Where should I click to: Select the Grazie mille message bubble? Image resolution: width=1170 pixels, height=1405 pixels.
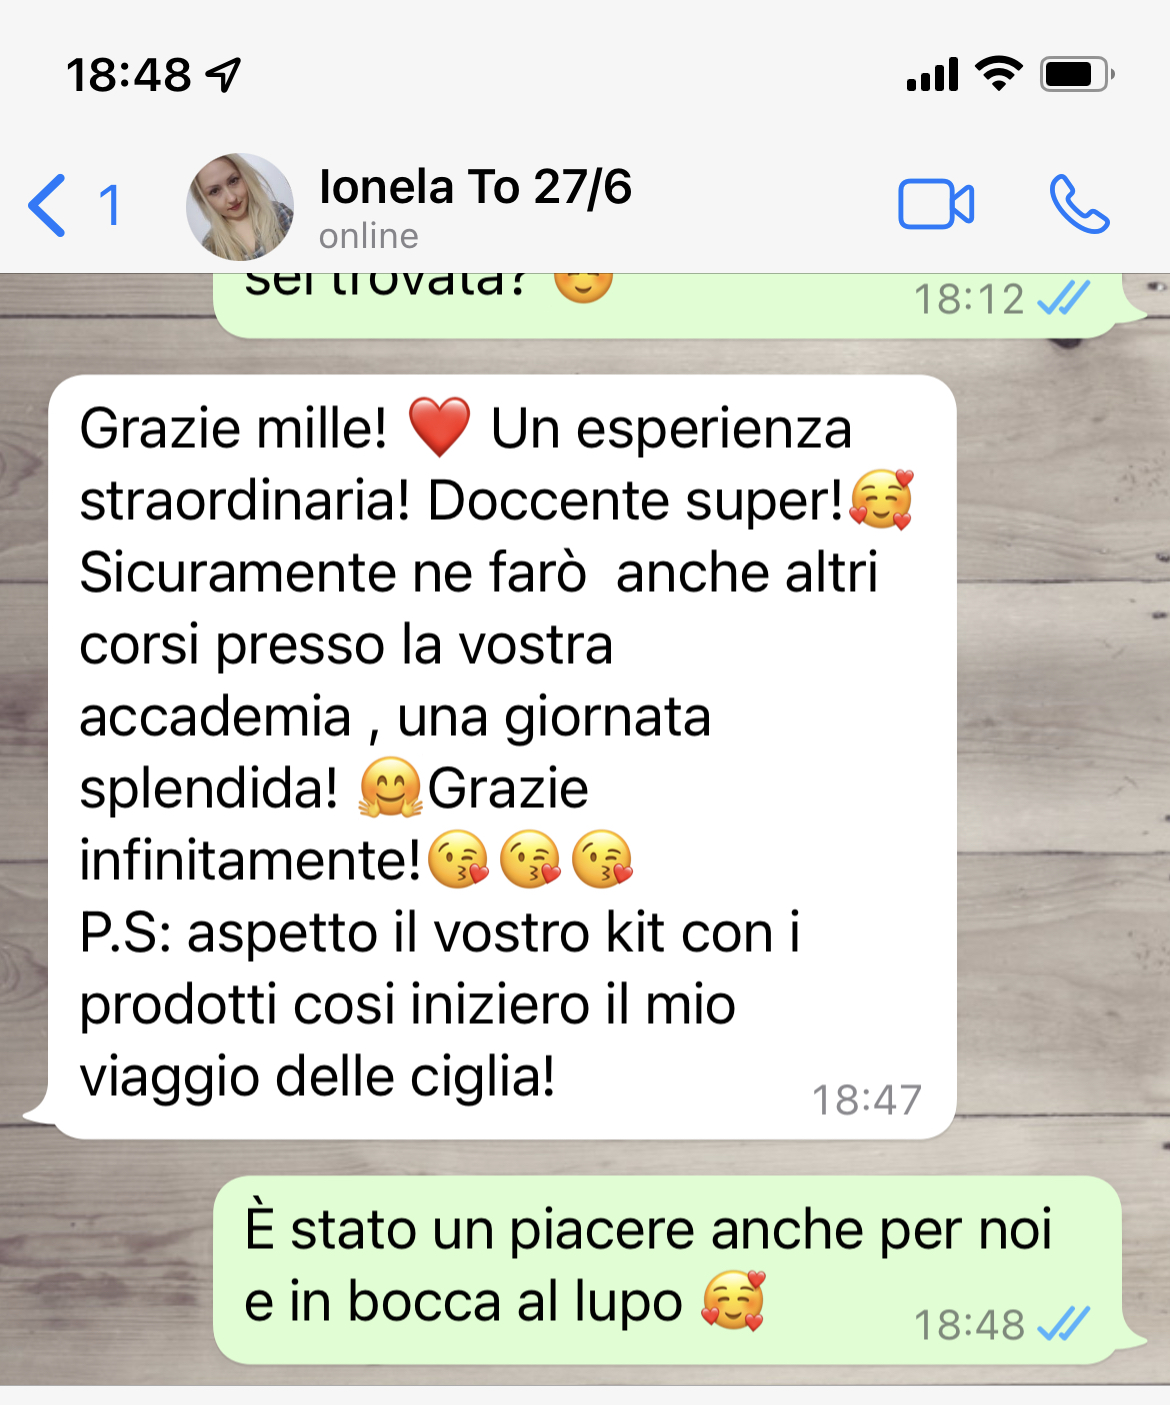pyautogui.click(x=502, y=757)
